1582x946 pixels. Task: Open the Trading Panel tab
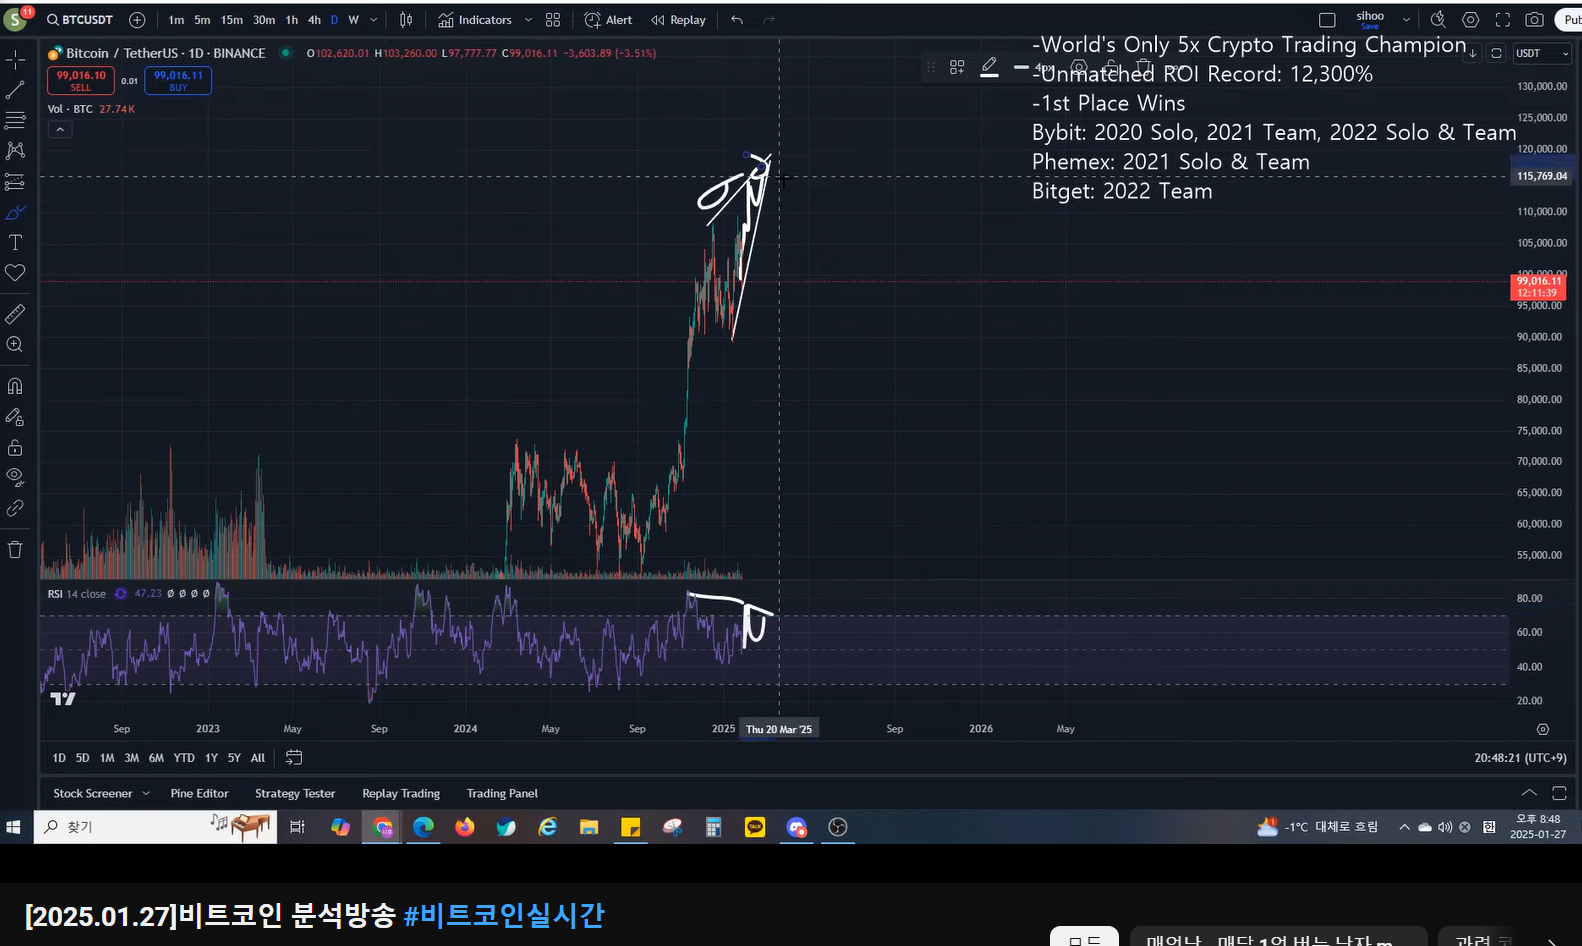click(x=502, y=793)
